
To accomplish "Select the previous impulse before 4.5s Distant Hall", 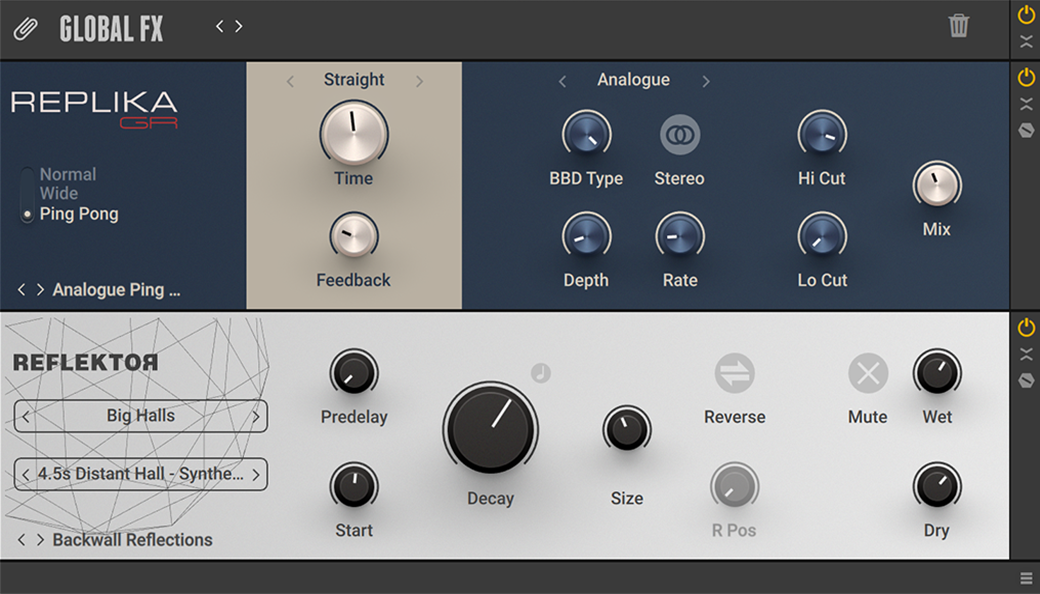I will 25,475.
